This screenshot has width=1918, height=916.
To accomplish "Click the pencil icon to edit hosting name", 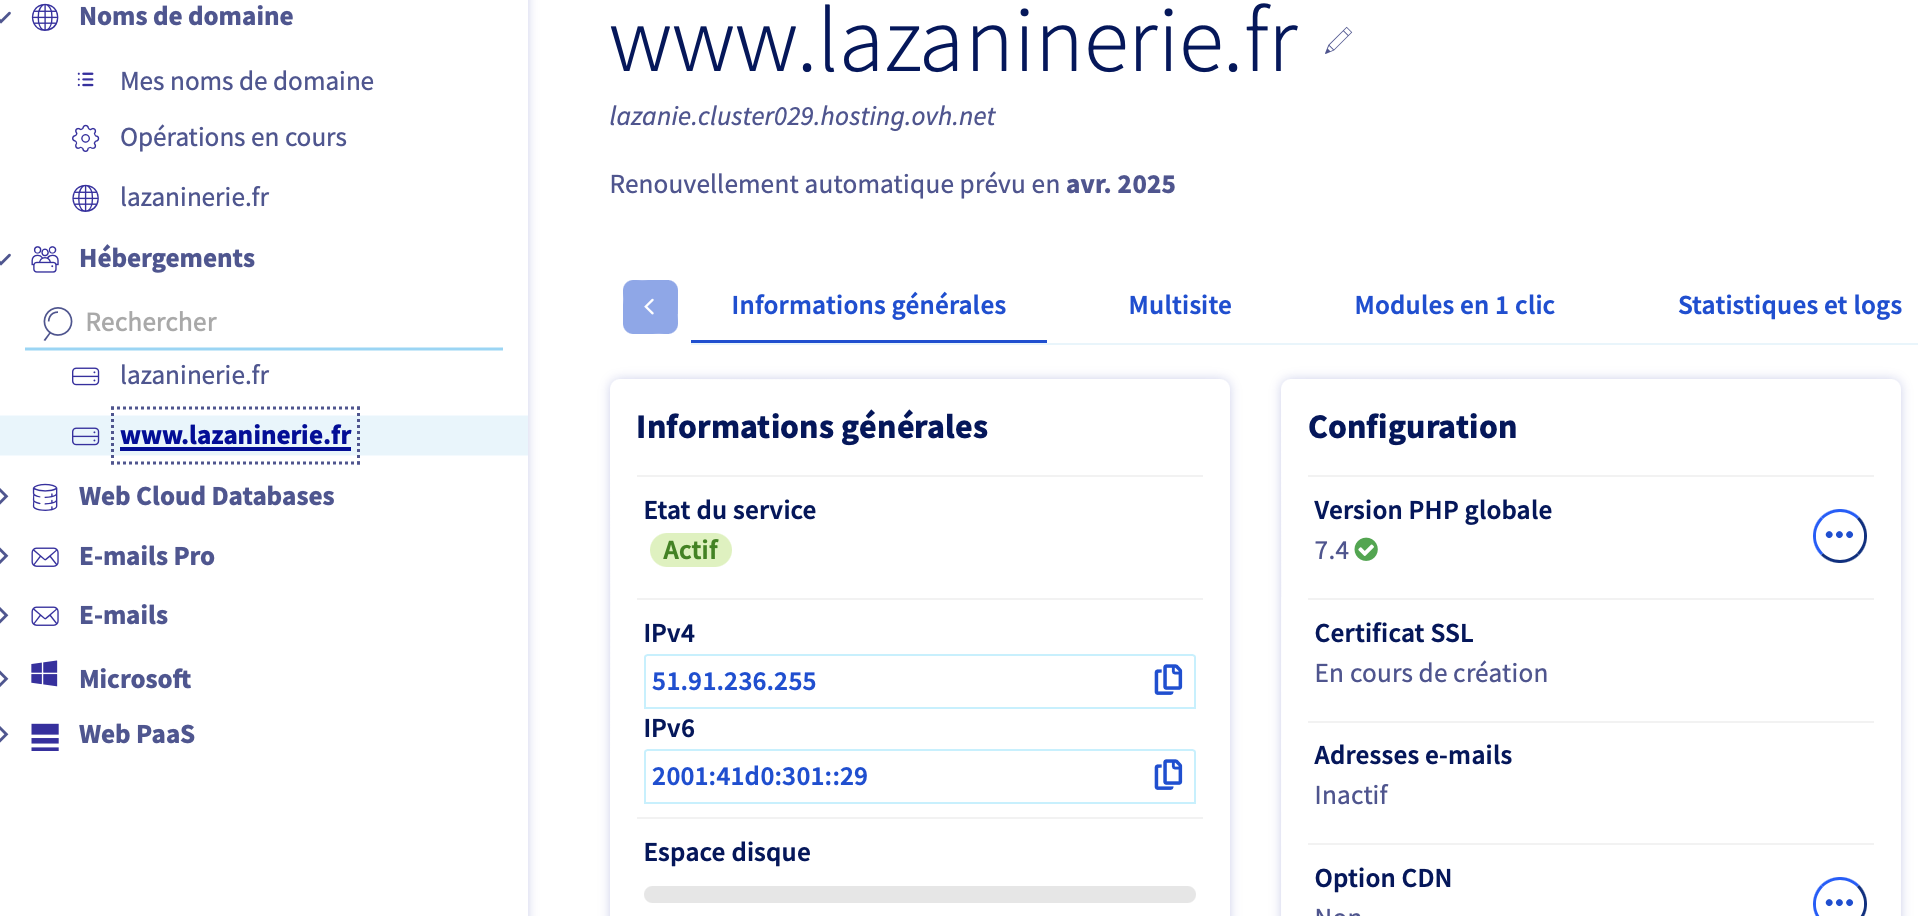I will 1338,41.
